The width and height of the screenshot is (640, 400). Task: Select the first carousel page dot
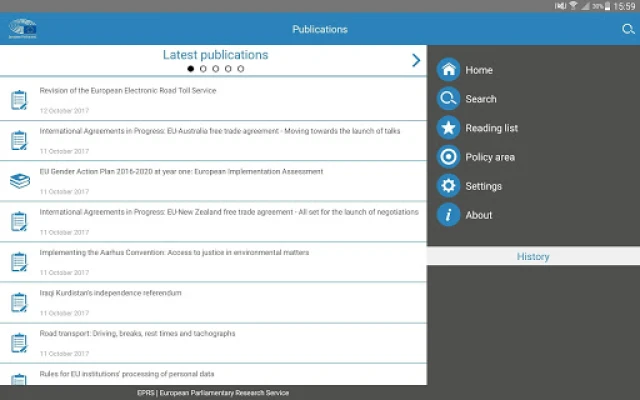[191, 69]
